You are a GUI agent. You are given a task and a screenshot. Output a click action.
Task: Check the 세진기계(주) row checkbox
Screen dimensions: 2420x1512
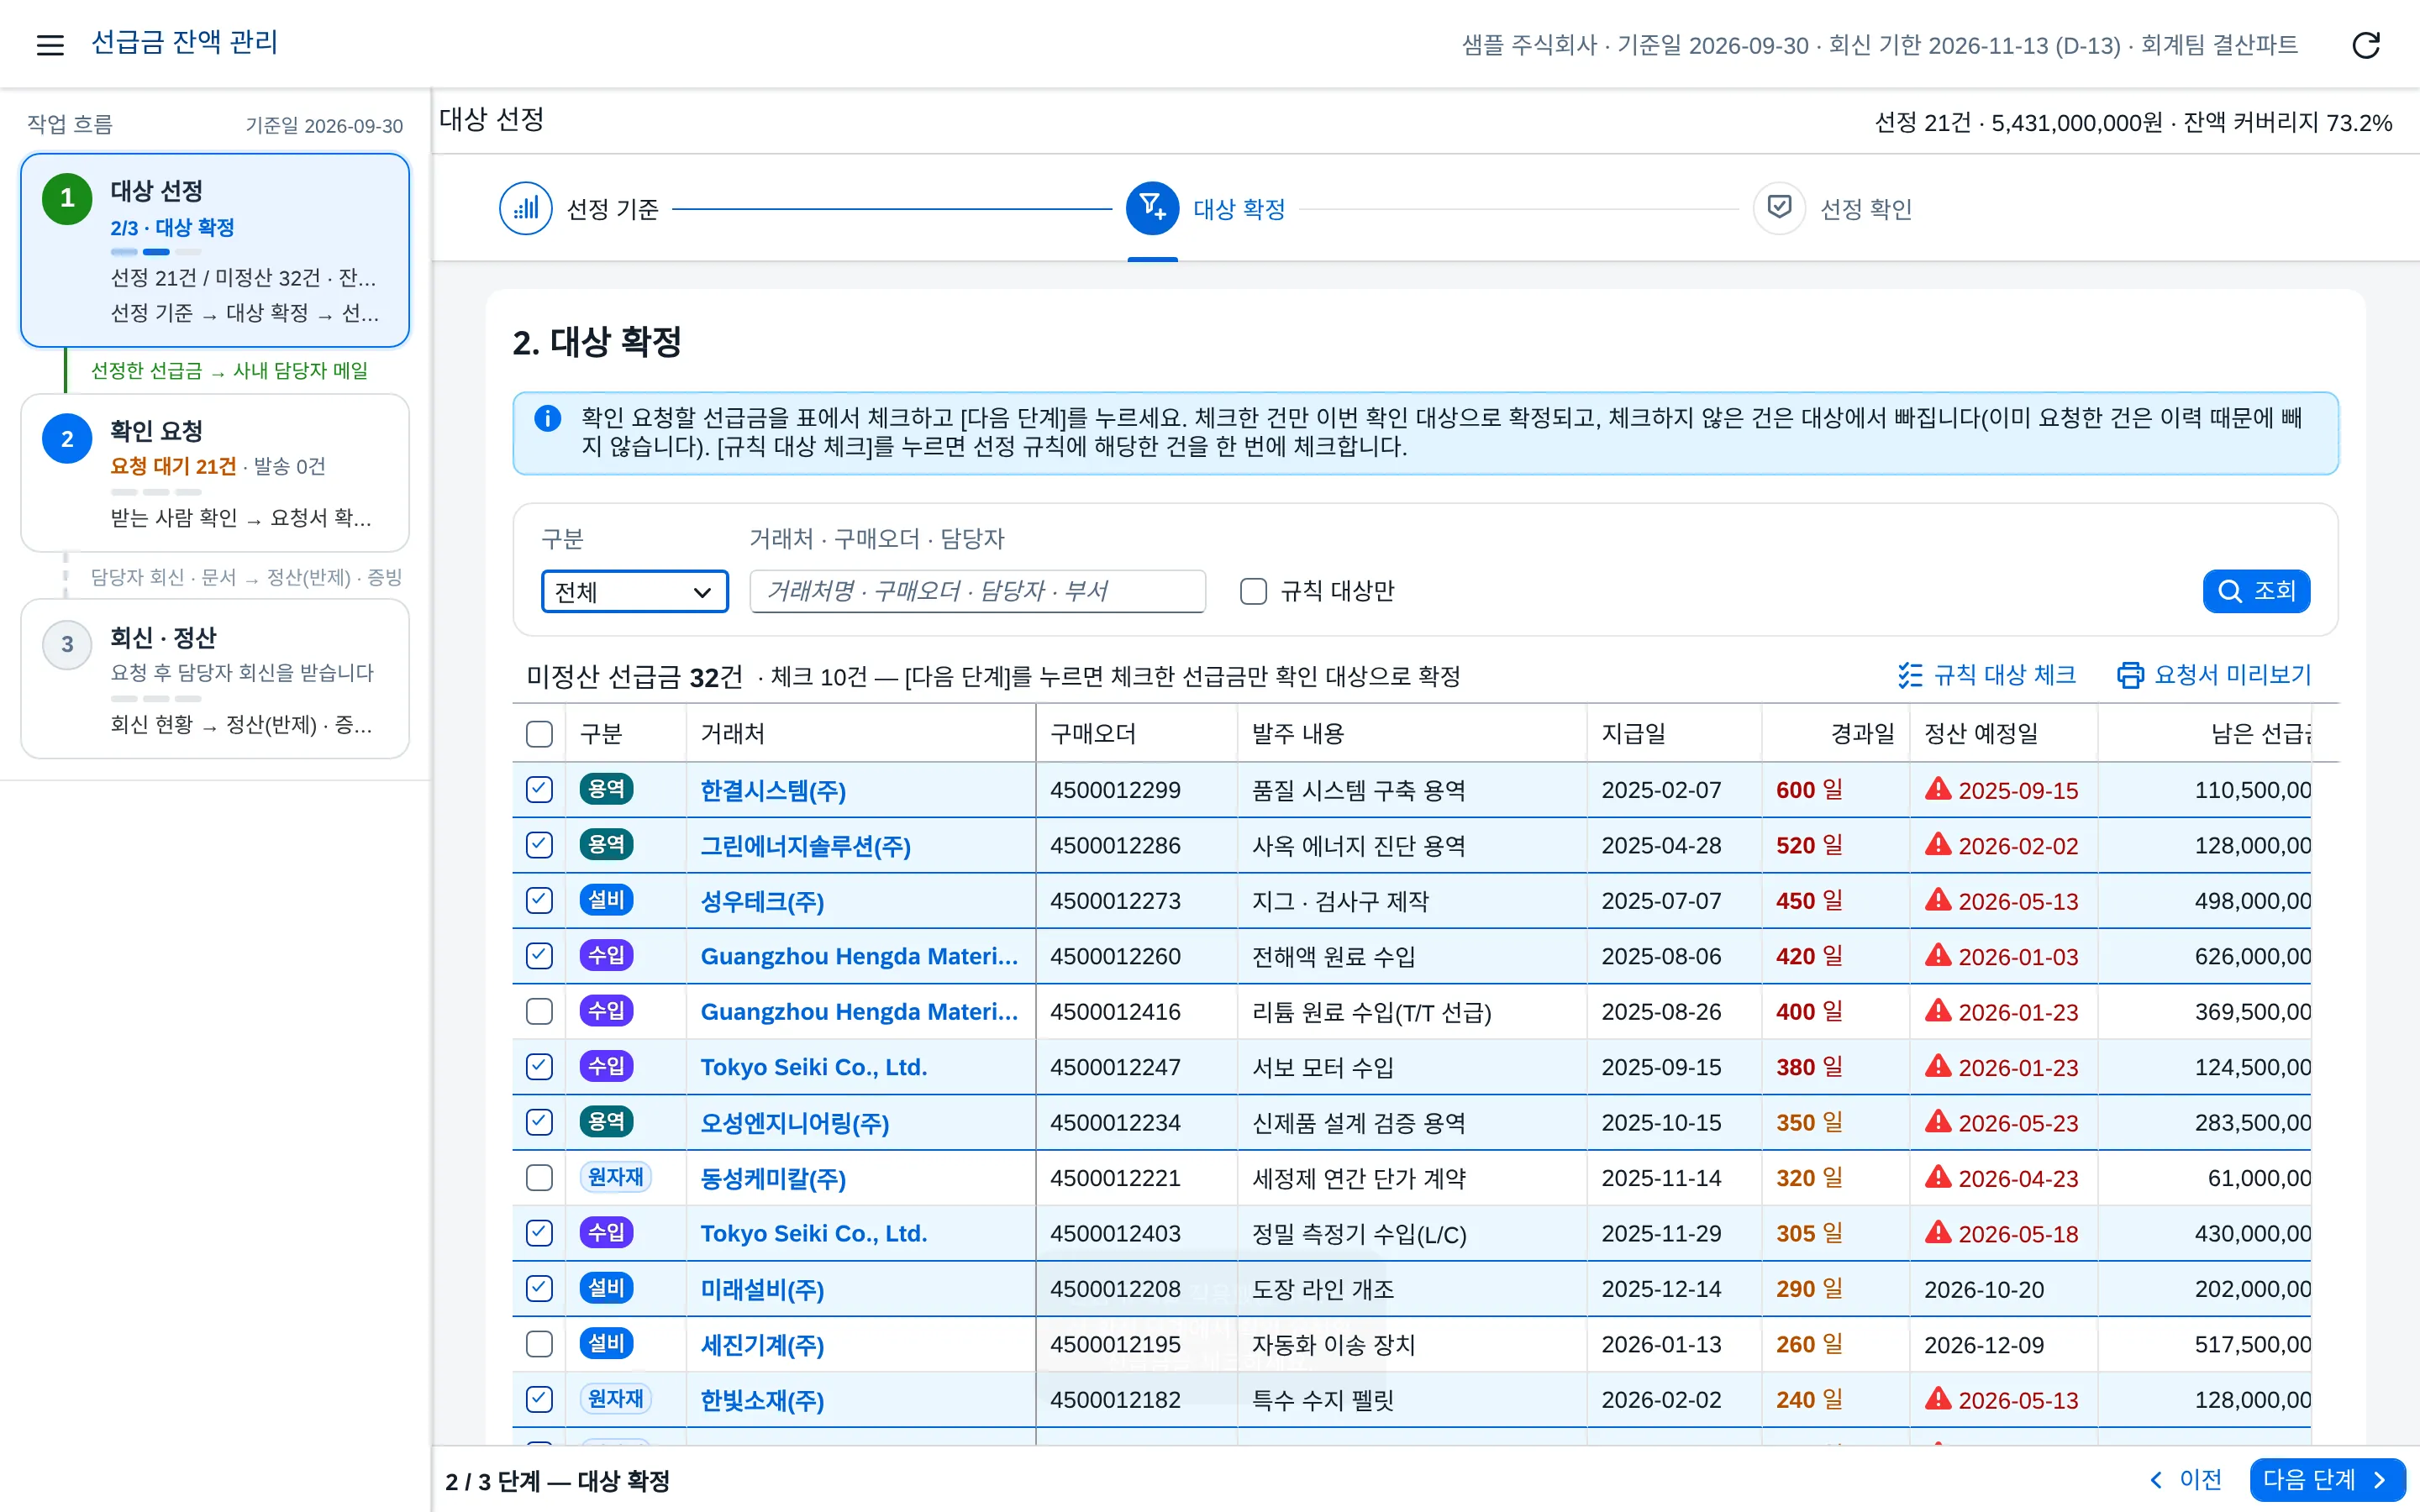(x=539, y=1344)
